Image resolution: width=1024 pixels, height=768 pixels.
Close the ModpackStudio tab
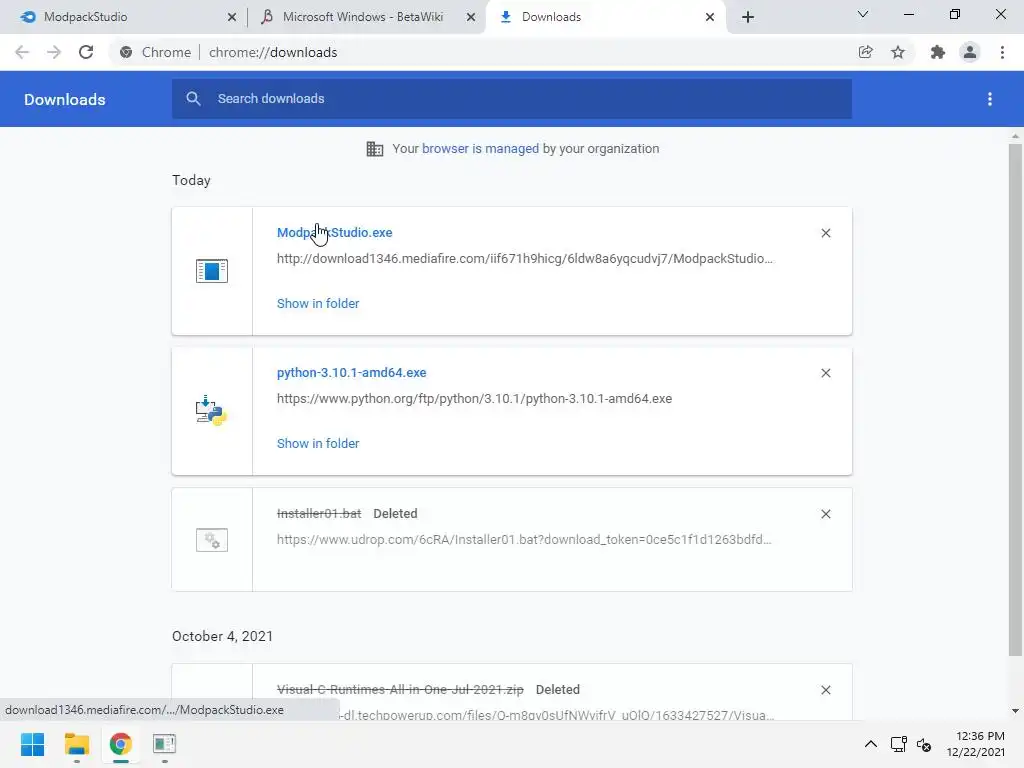(x=232, y=18)
